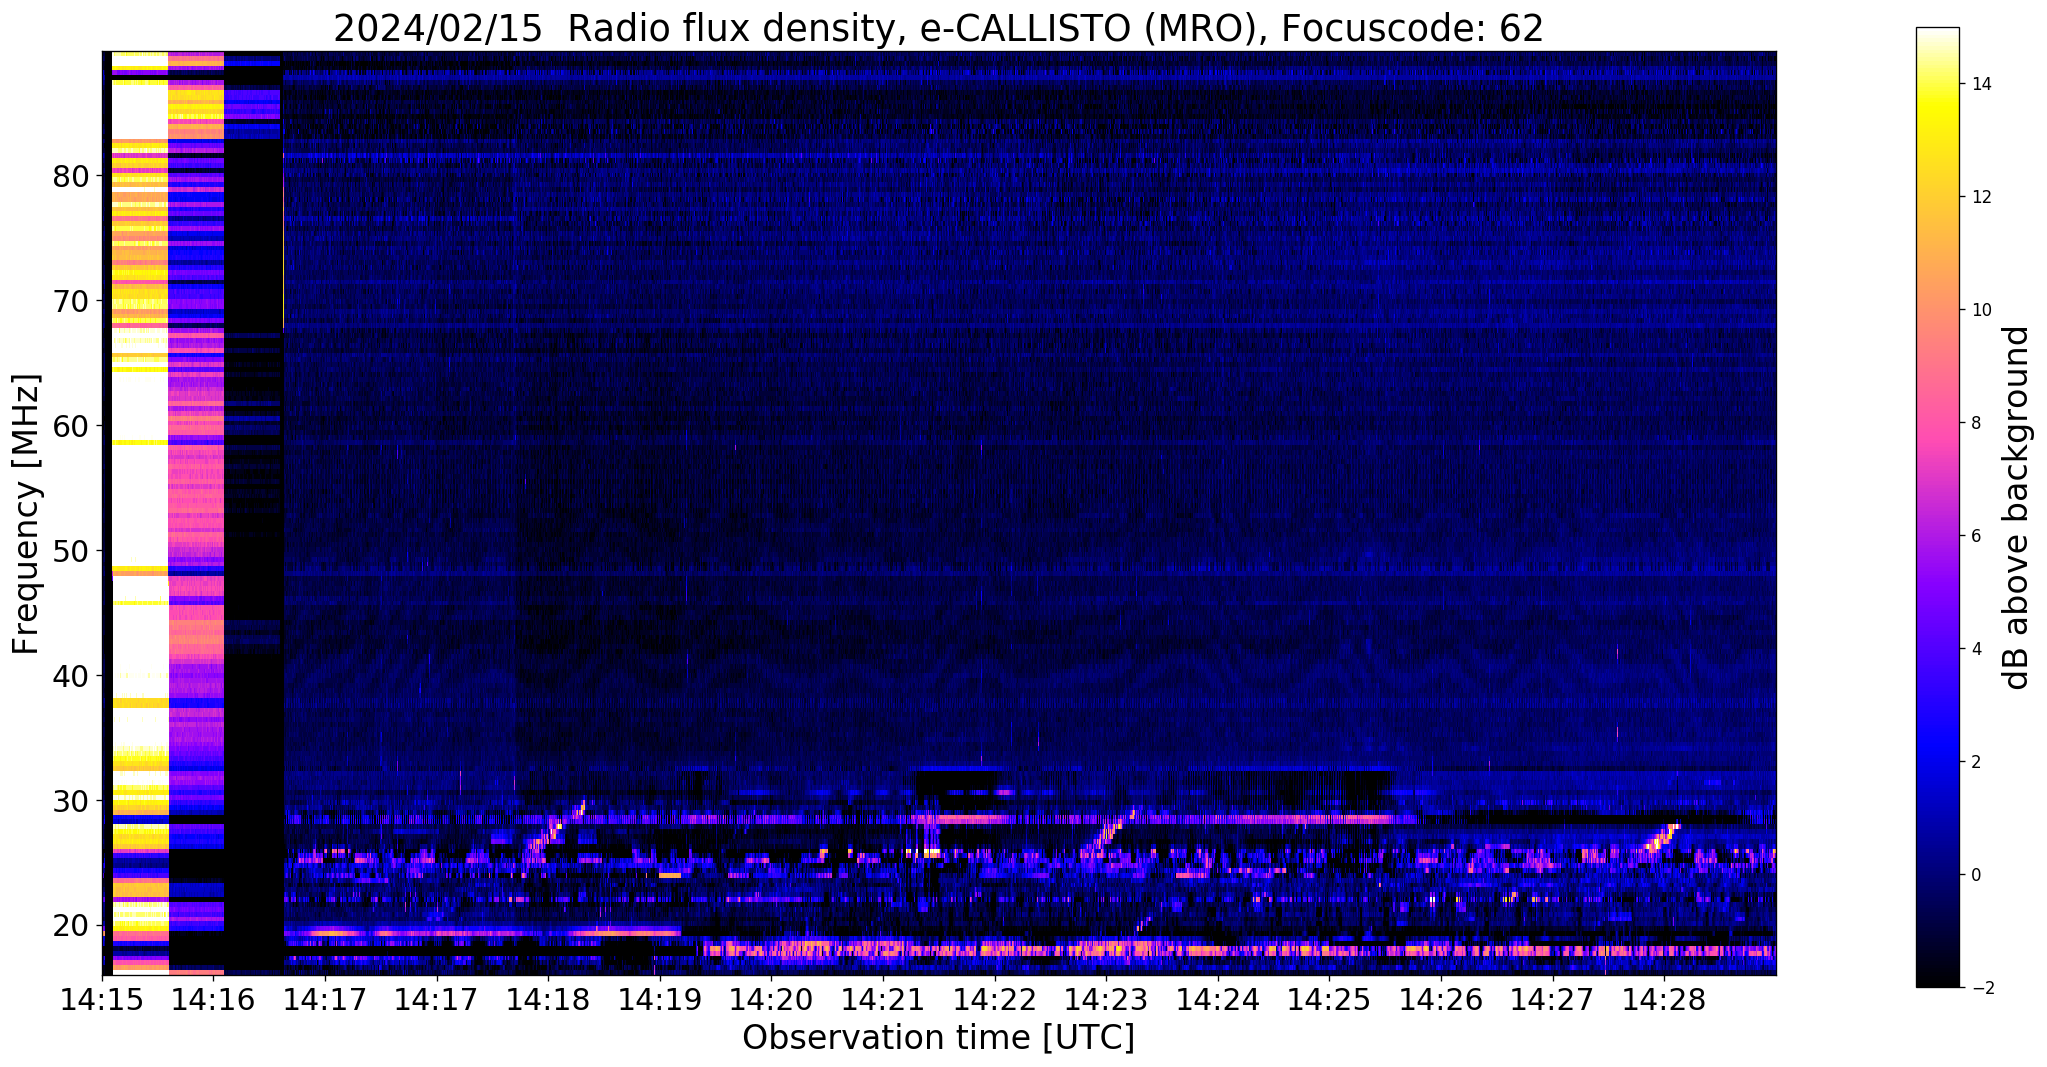Click the 14:15 time tick label
The width and height of the screenshot is (2047, 1067).
(x=102, y=999)
